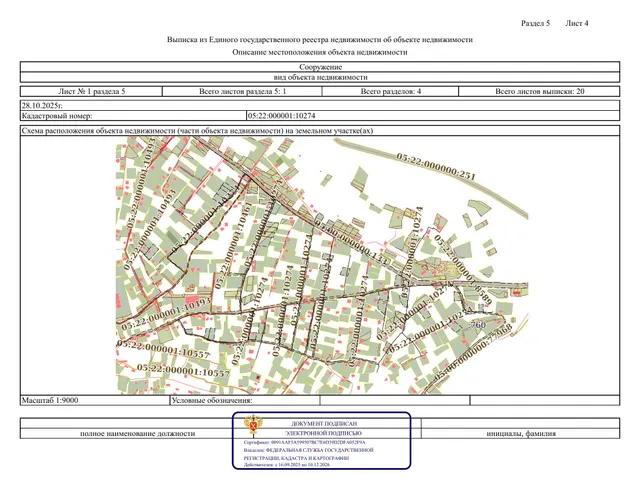This screenshot has width=640, height=495.
Task: Click the "вид объекта недвижимости" caption
Action: pyautogui.click(x=320, y=77)
